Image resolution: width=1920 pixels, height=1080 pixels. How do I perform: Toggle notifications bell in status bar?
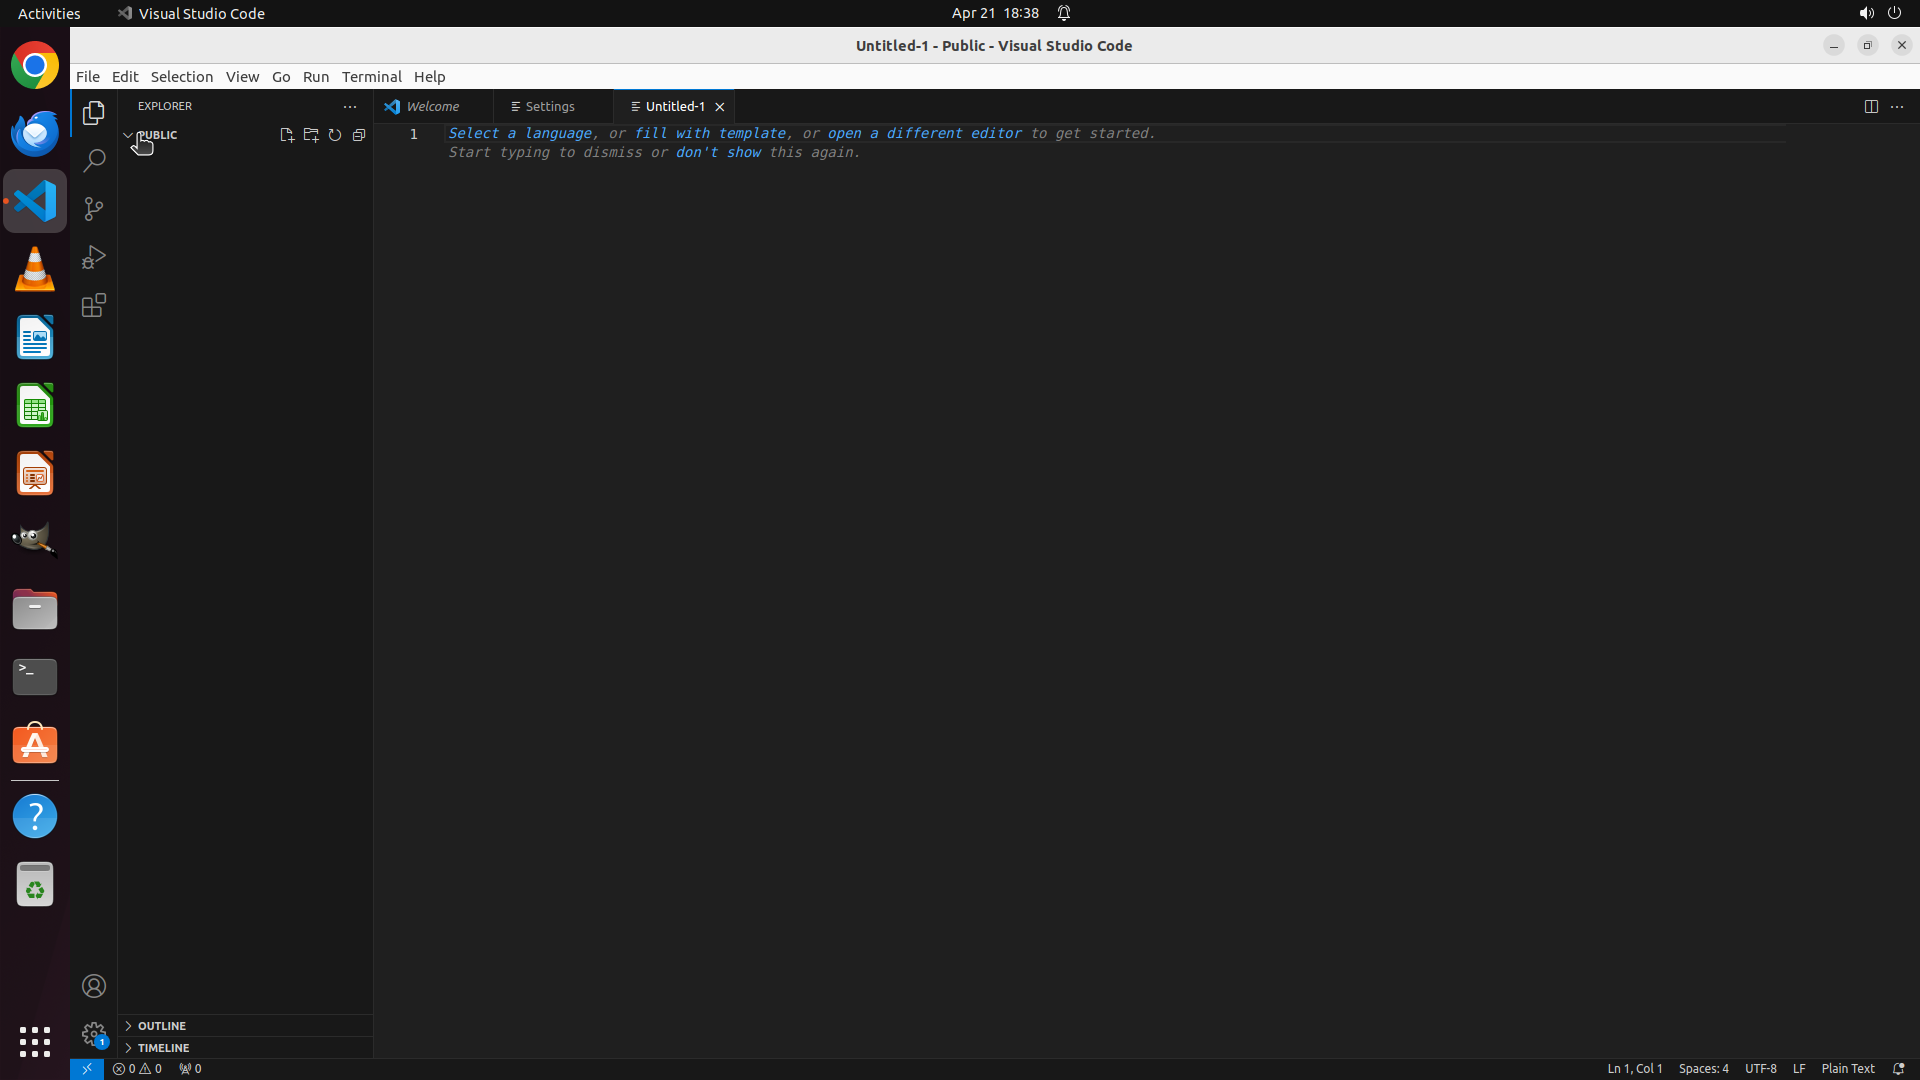click(x=1898, y=1068)
